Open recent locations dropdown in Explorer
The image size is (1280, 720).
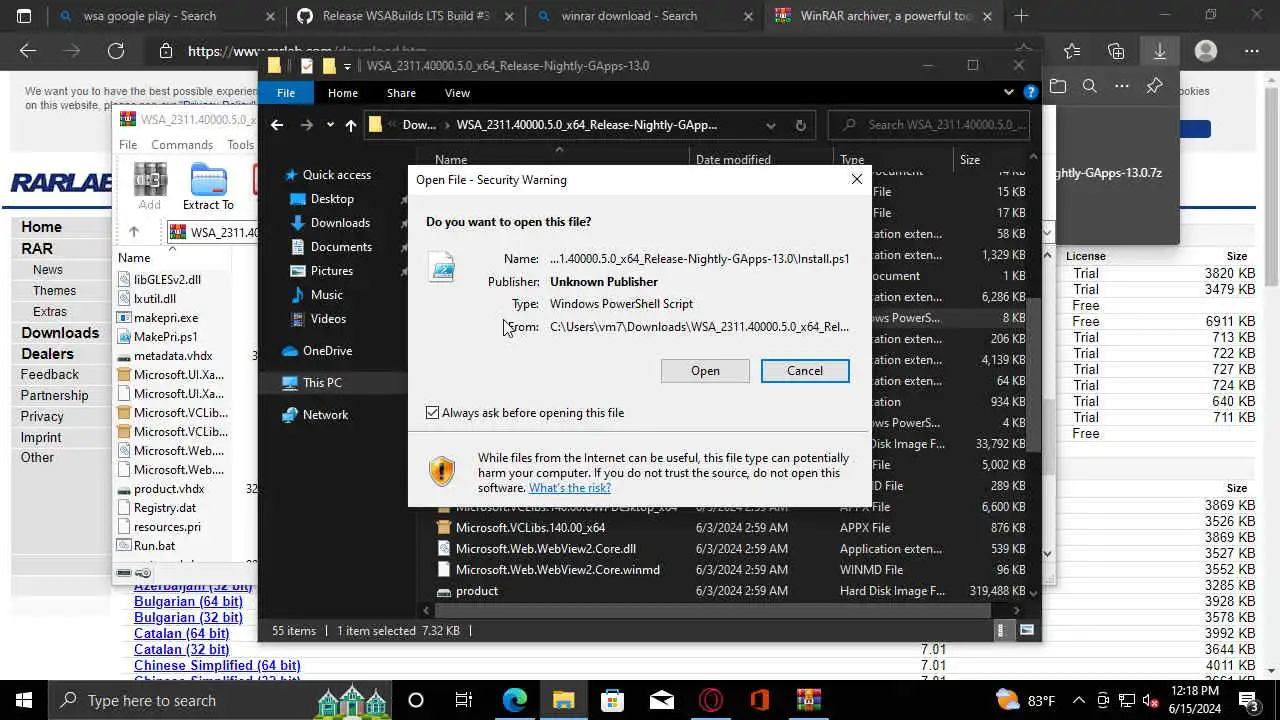pyautogui.click(x=330, y=125)
